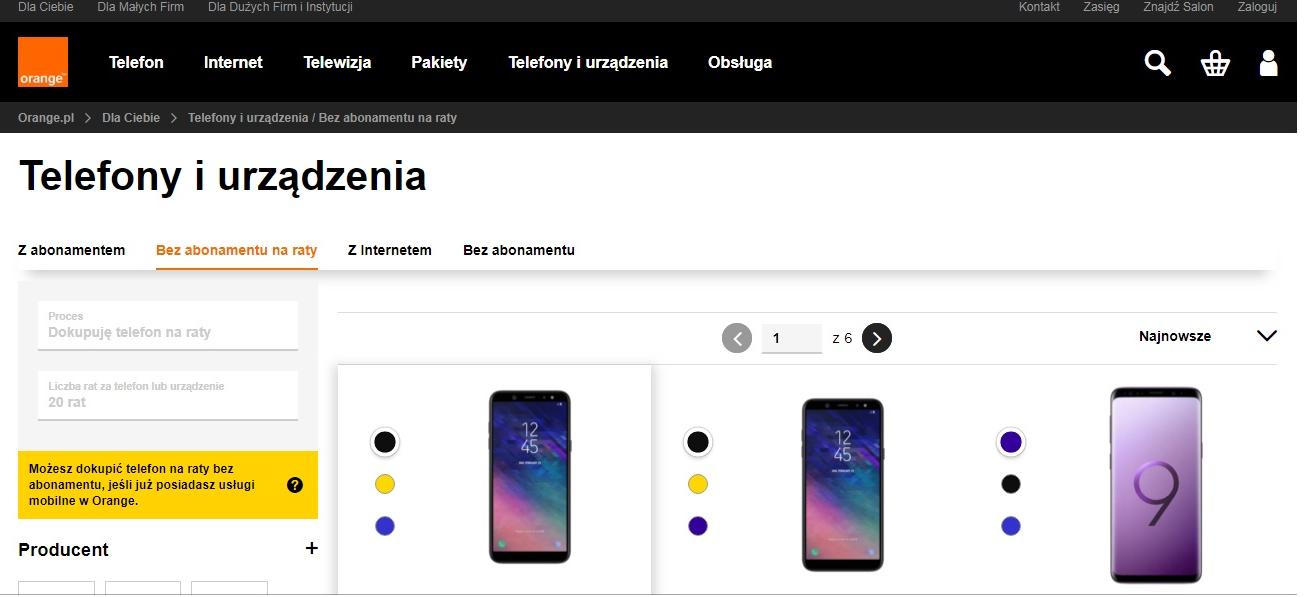Image resolution: width=1305 pixels, height=597 pixels.
Task: Click the user account icon
Action: click(x=1268, y=62)
